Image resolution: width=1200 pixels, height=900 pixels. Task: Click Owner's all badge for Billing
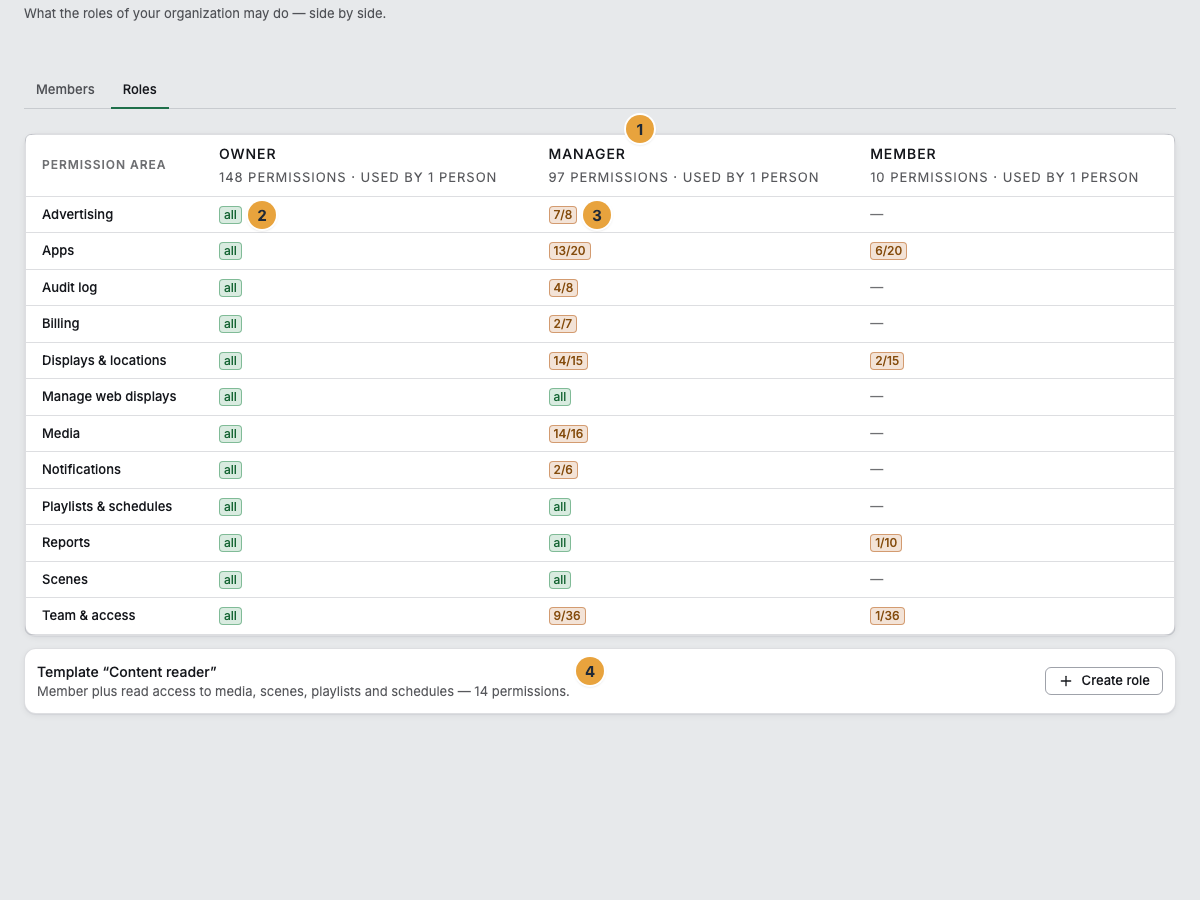point(230,324)
